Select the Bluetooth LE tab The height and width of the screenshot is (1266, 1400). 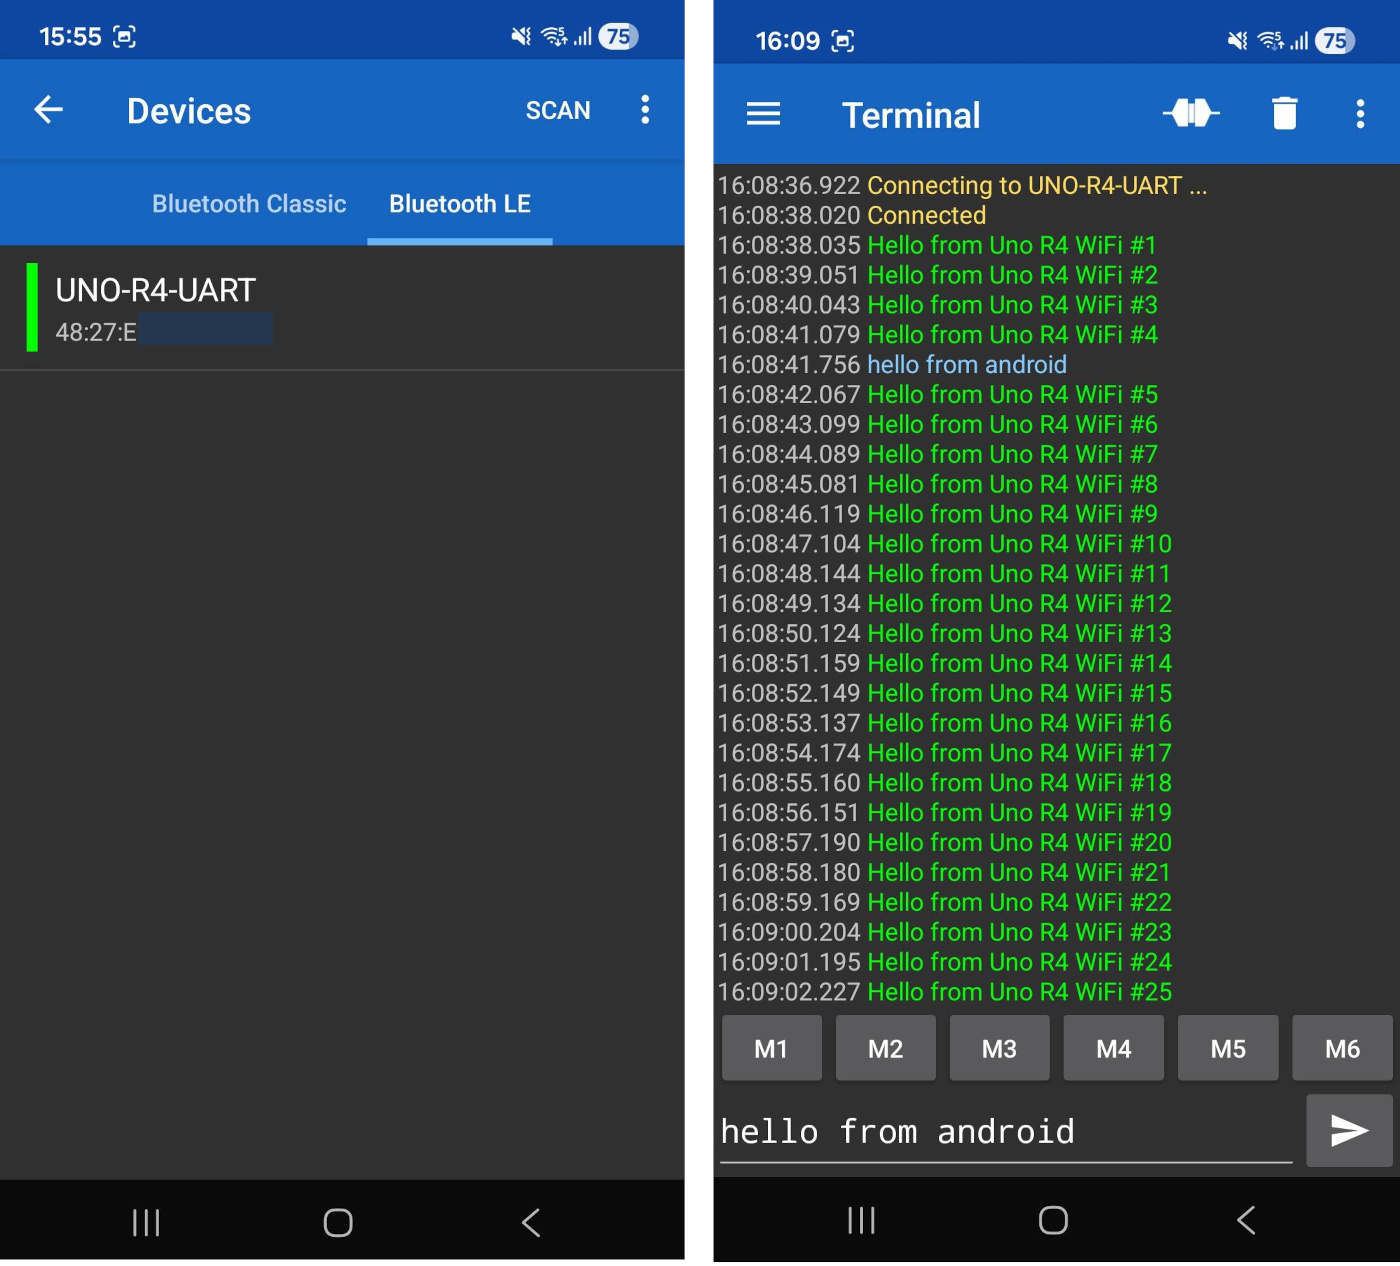coord(460,204)
